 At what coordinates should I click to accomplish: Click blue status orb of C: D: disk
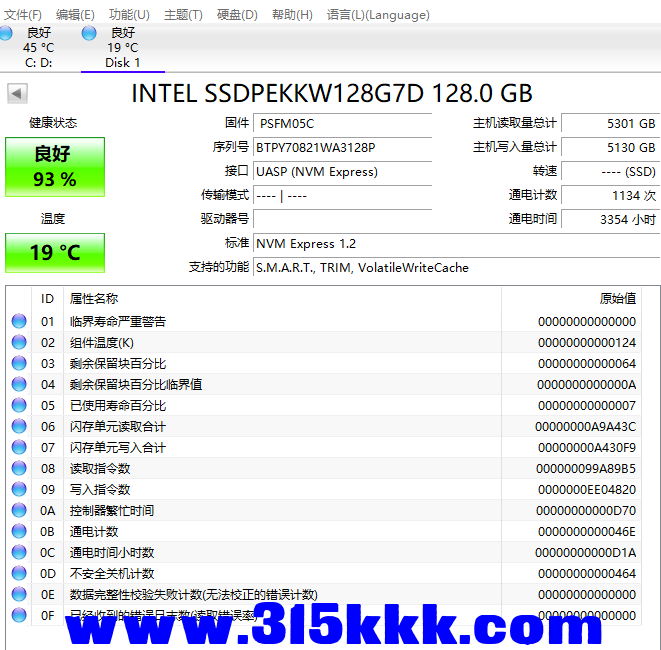pyautogui.click(x=5, y=33)
